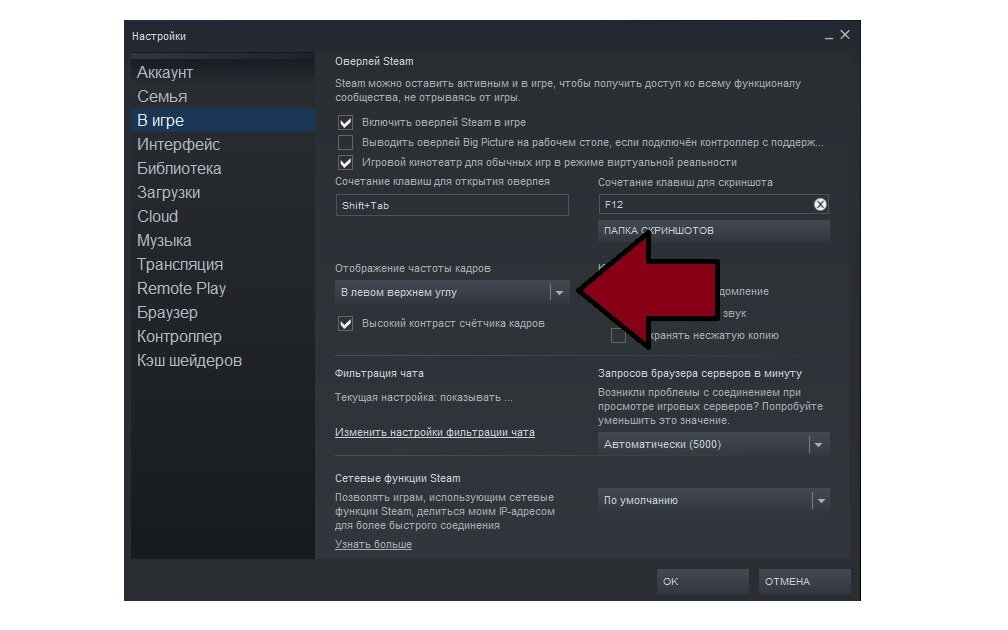The height and width of the screenshot is (630, 1008).
Task: Close the Настройки window
Action: pyautogui.click(x=845, y=35)
